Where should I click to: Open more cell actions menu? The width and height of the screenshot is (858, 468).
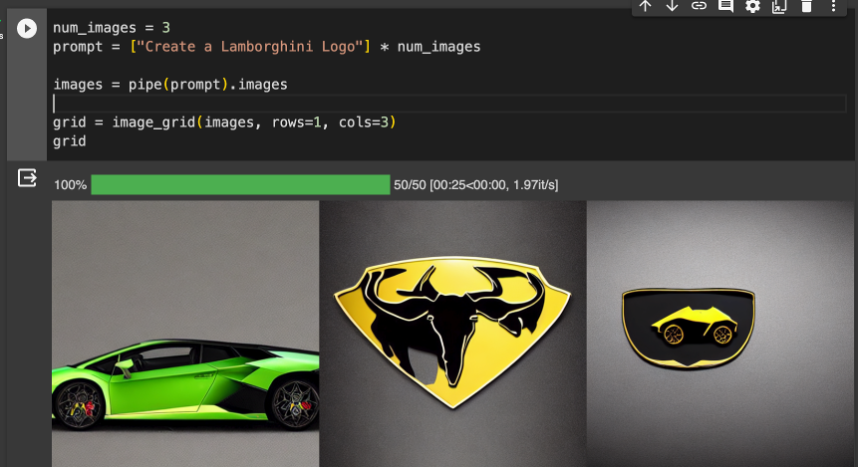coord(833,6)
